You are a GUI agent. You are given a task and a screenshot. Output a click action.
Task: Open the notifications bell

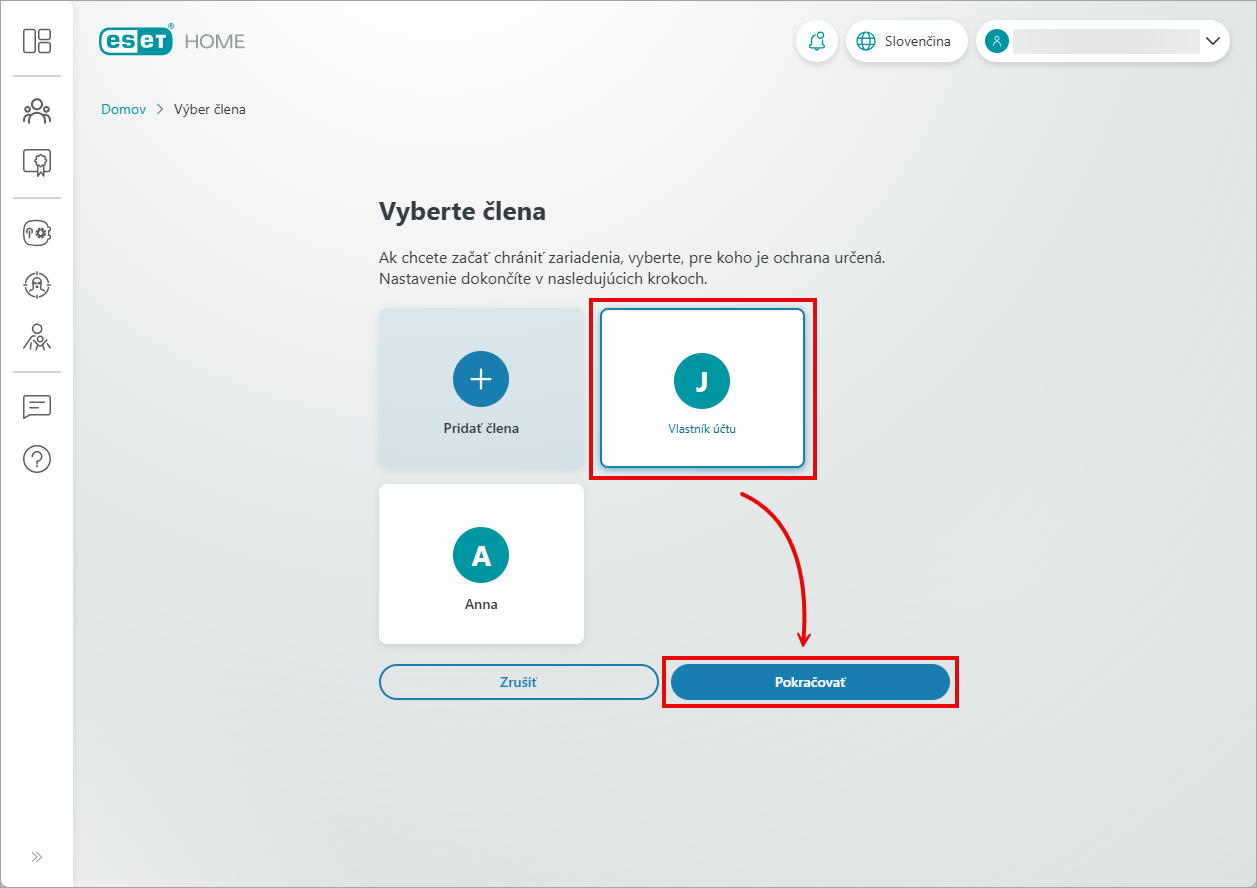(x=817, y=41)
